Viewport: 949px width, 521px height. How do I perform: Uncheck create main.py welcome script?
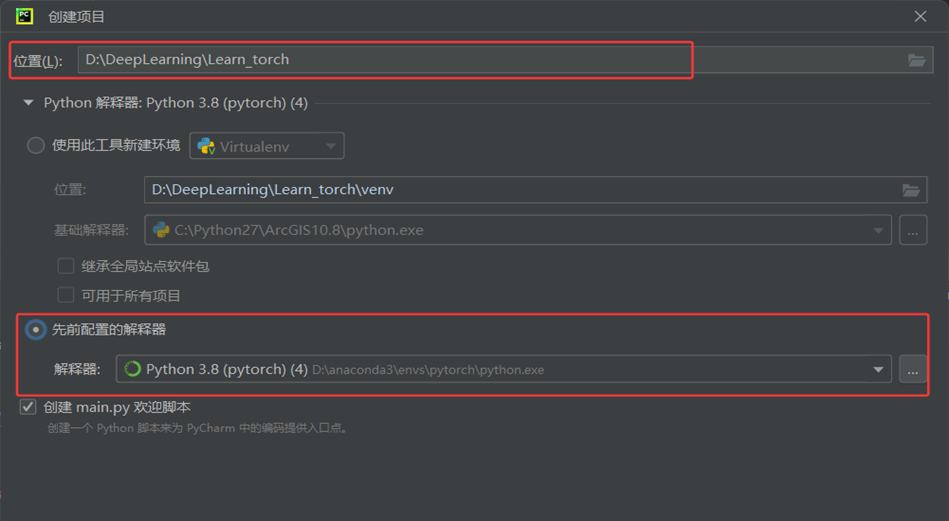[28, 407]
